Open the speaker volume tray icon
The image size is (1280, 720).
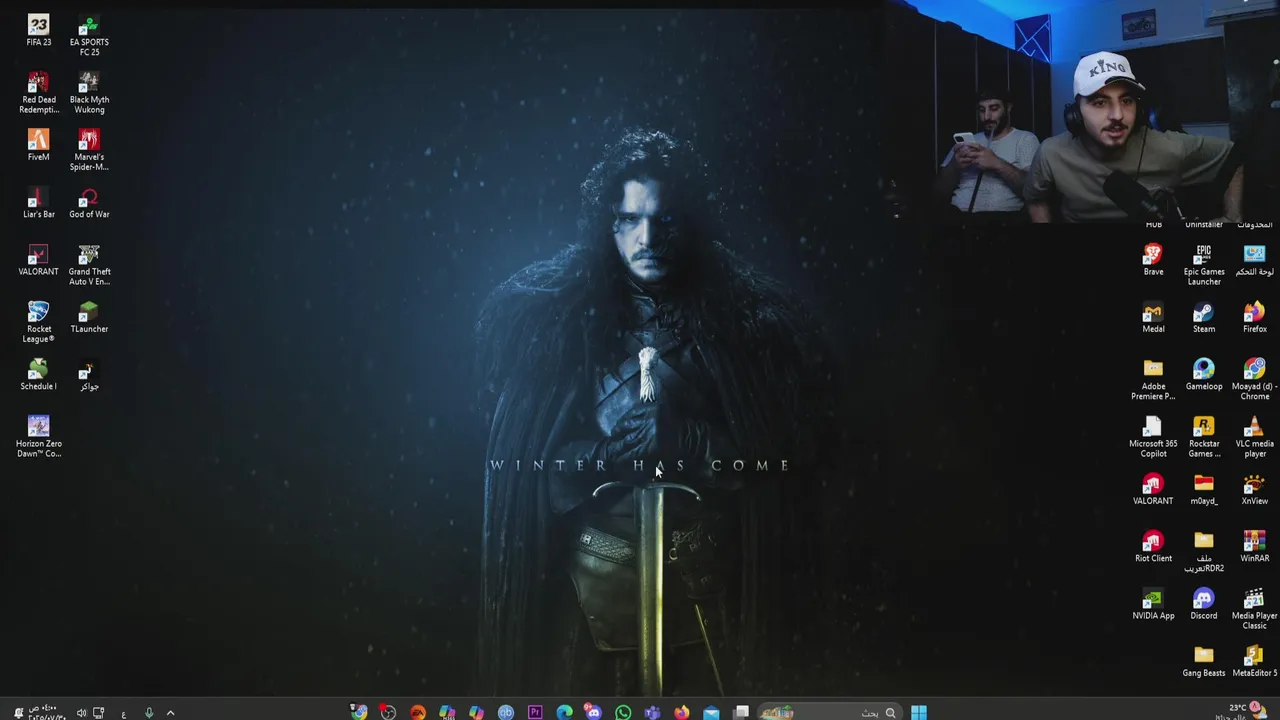point(82,713)
